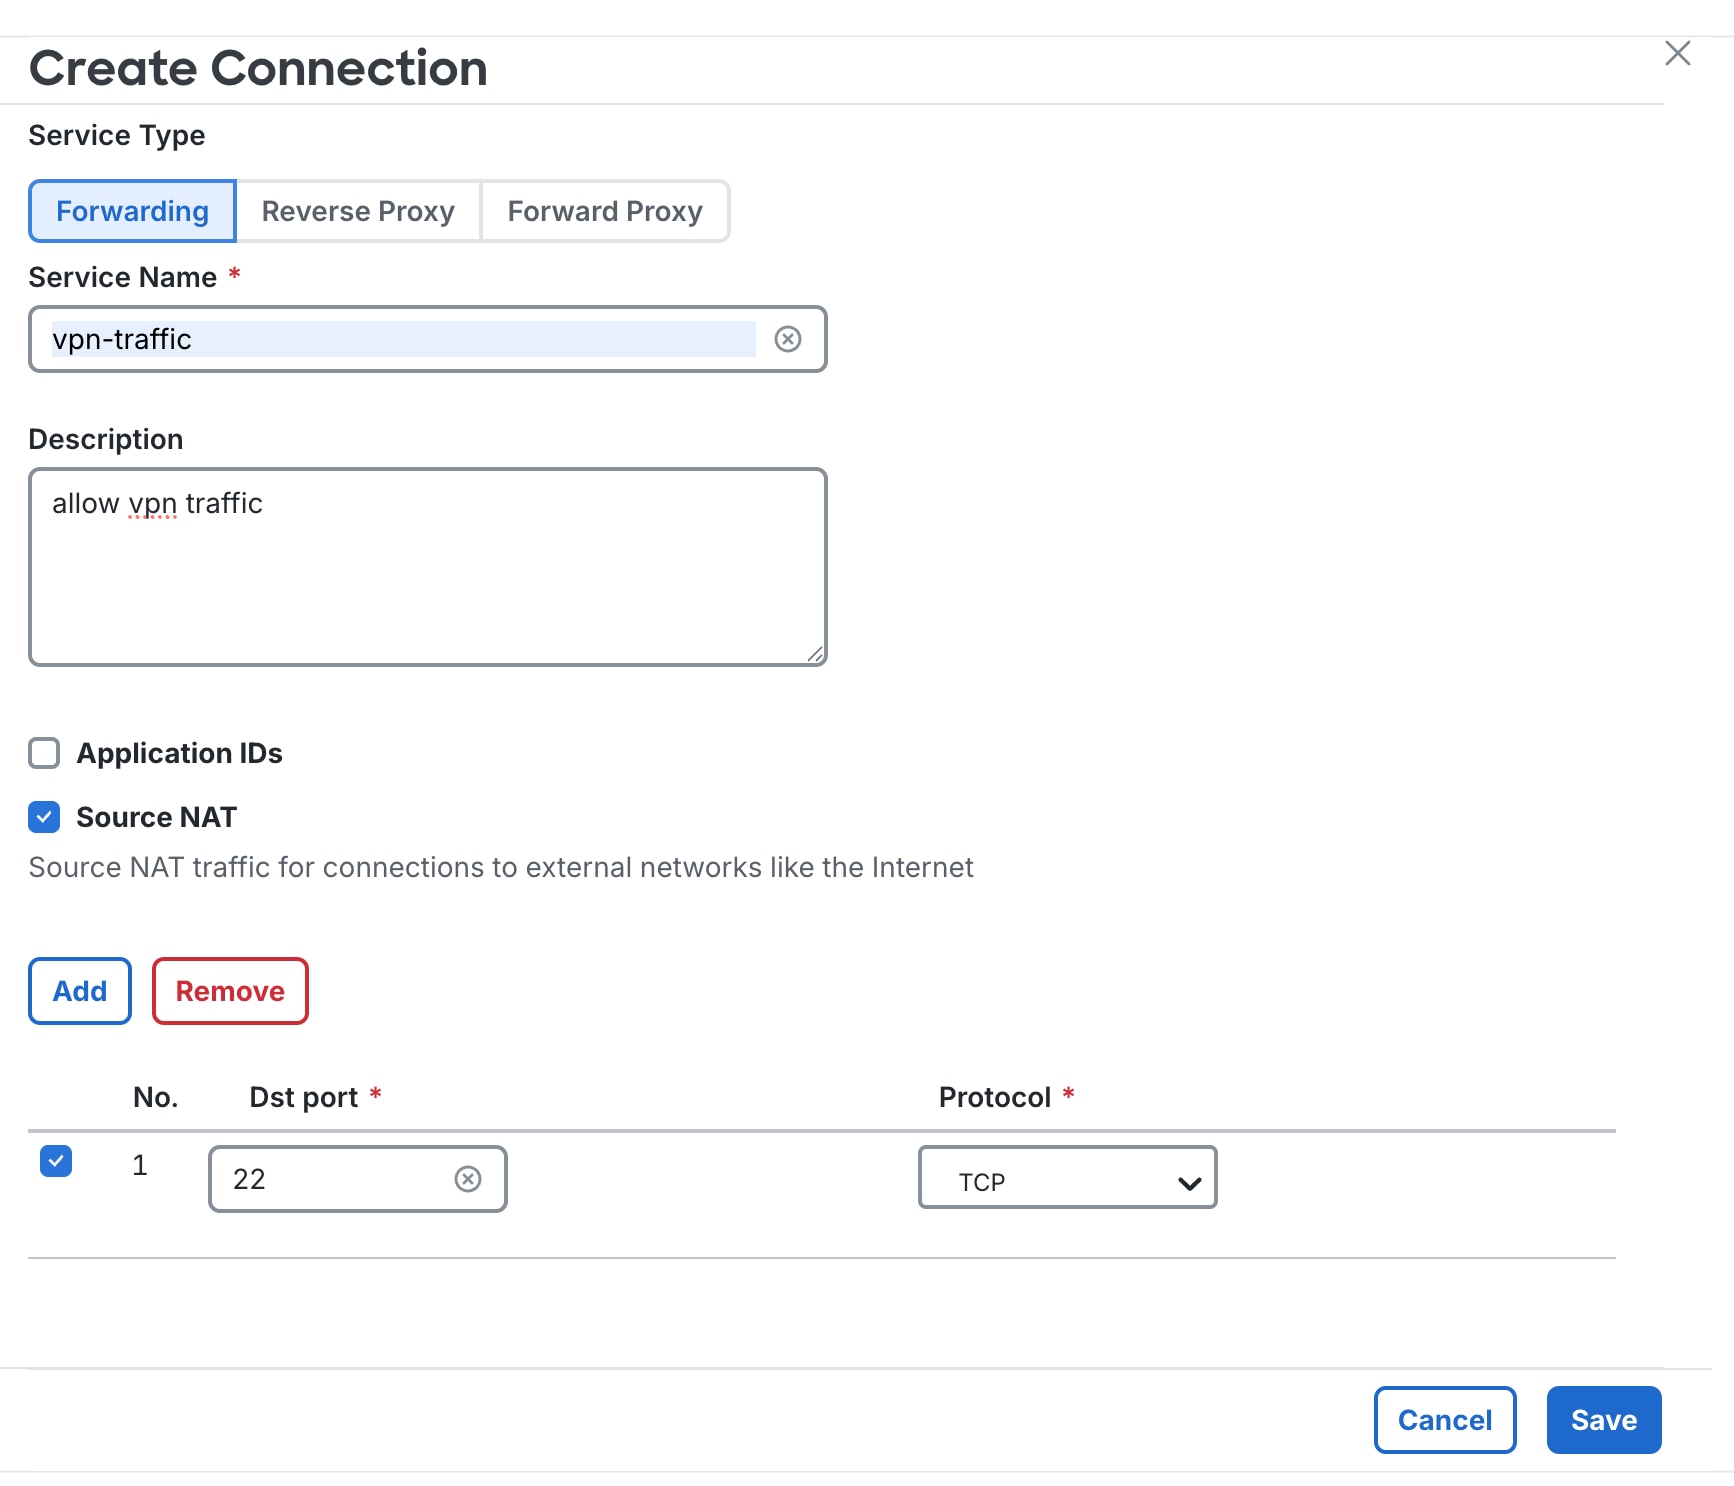Click the 'Service Name' label

pyautogui.click(x=123, y=277)
